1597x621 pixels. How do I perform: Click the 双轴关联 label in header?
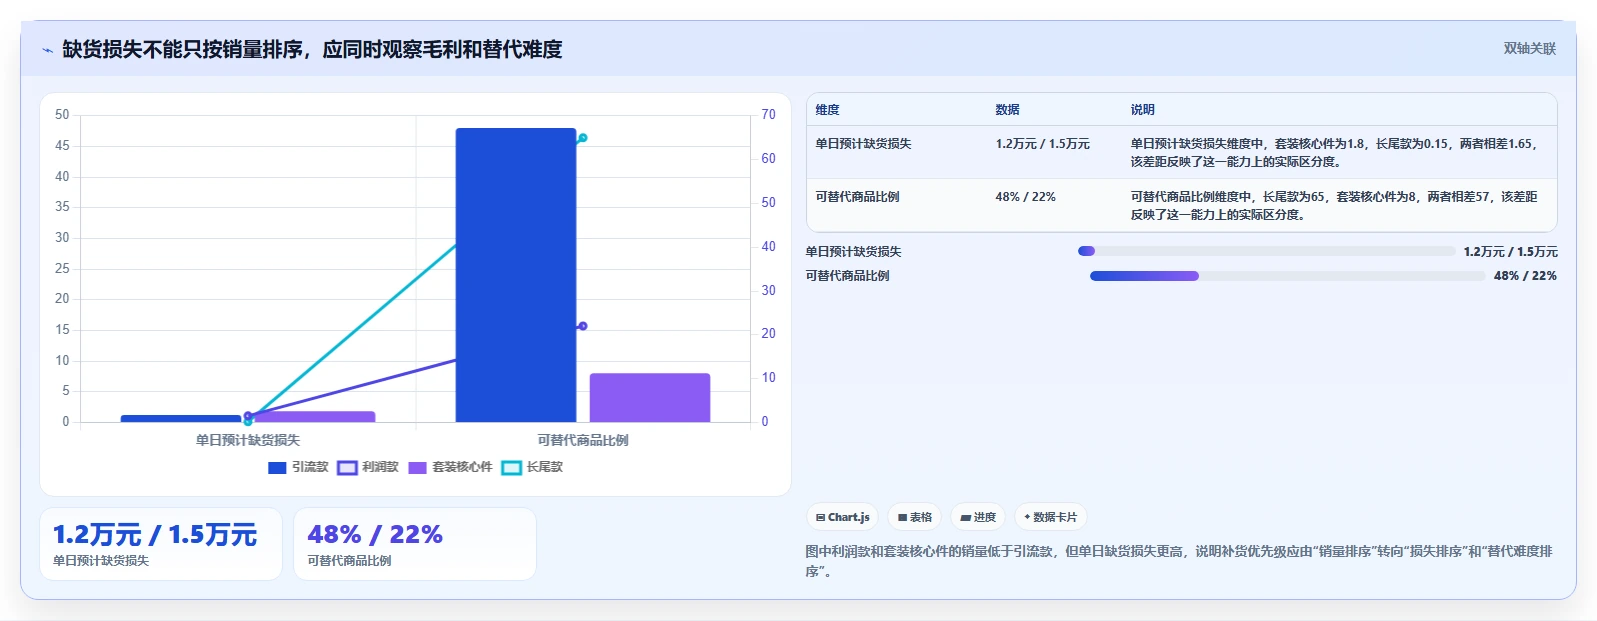point(1530,48)
